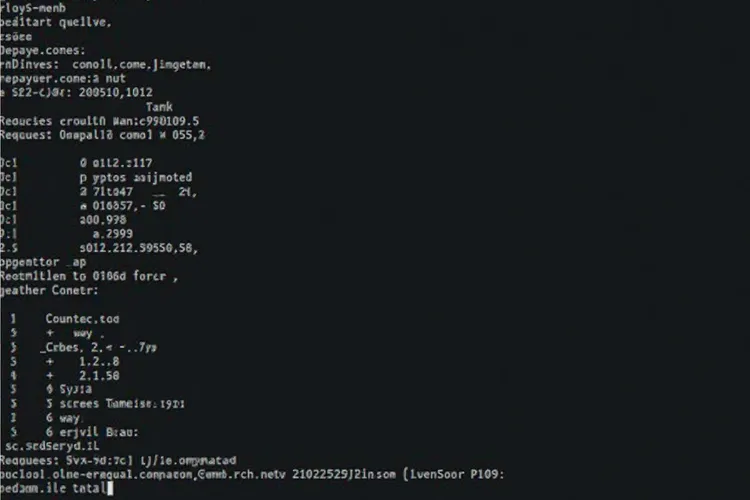Click the 'Countec.tod' entry
The width and height of the screenshot is (750, 500).
pyautogui.click(x=83, y=318)
